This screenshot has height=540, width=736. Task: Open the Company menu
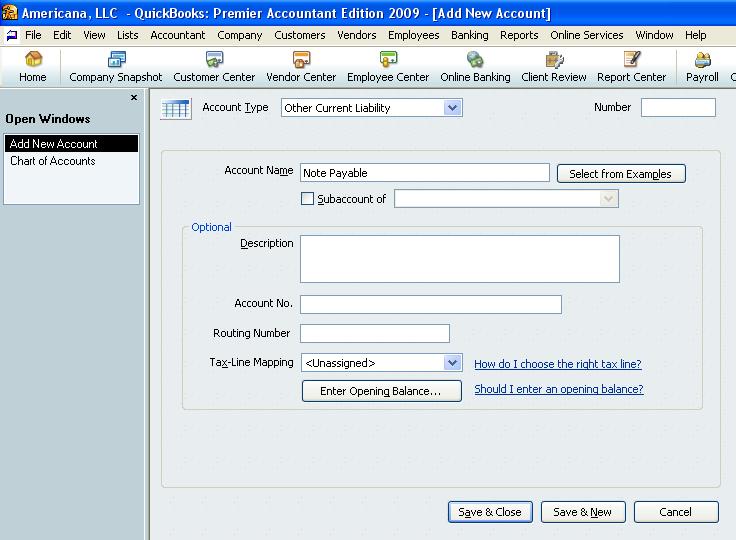click(239, 35)
